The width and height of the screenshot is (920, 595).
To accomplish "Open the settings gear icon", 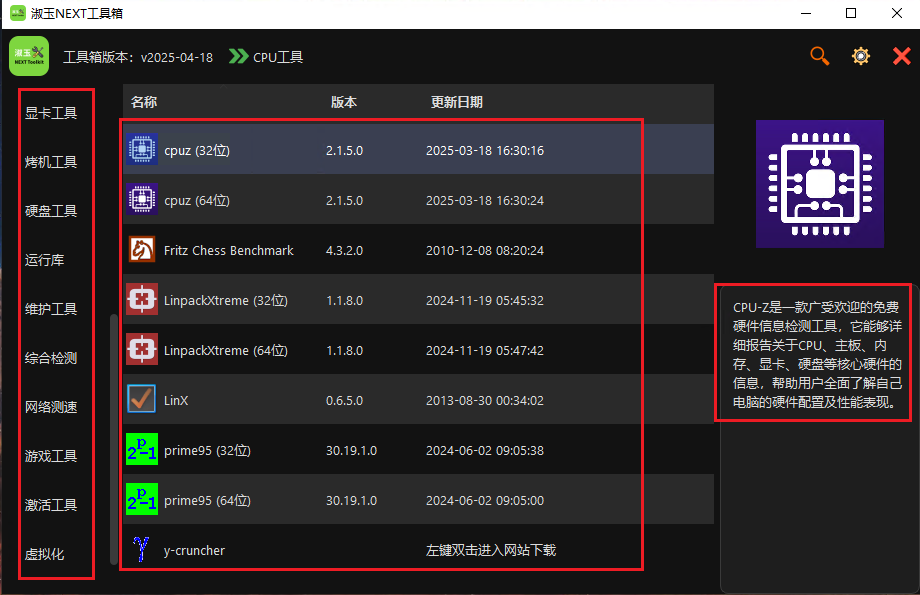I will pyautogui.click(x=860, y=57).
